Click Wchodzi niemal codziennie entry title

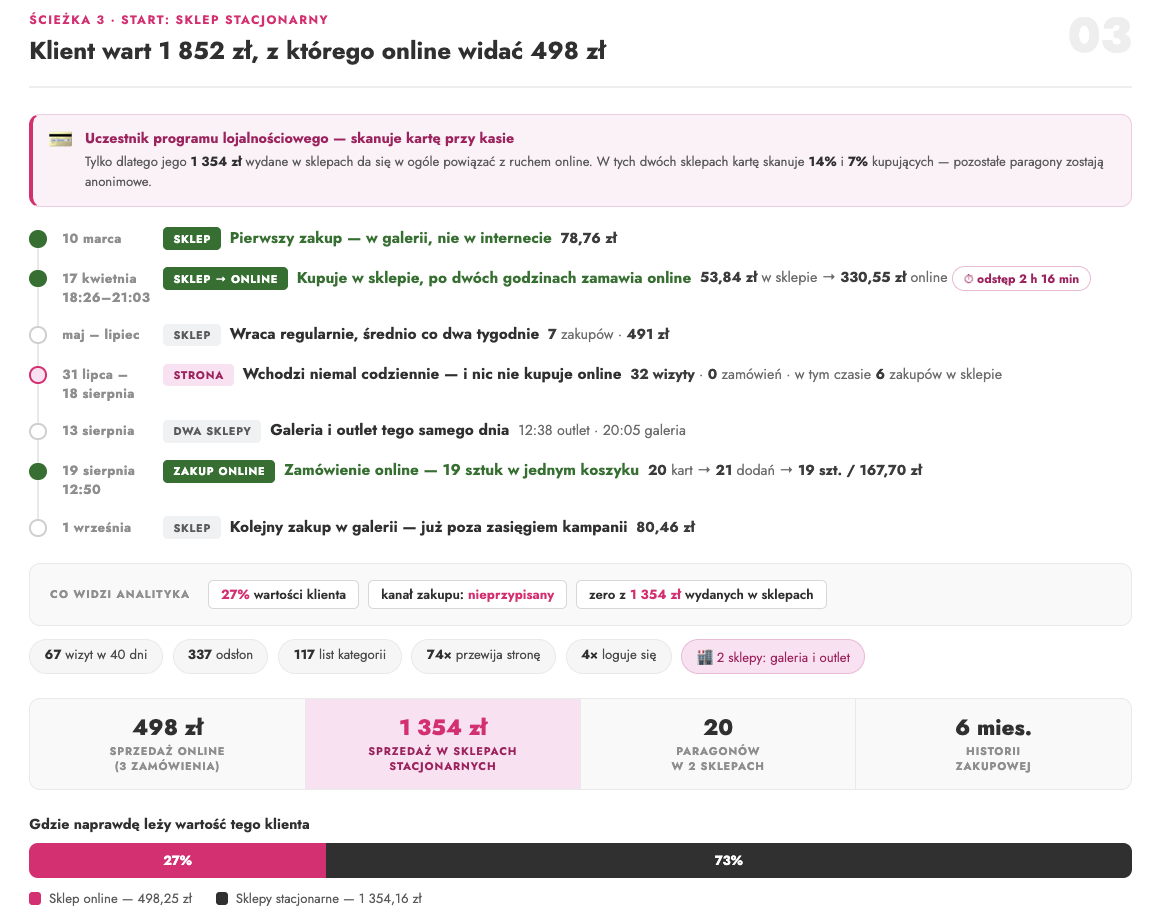pyautogui.click(x=432, y=374)
